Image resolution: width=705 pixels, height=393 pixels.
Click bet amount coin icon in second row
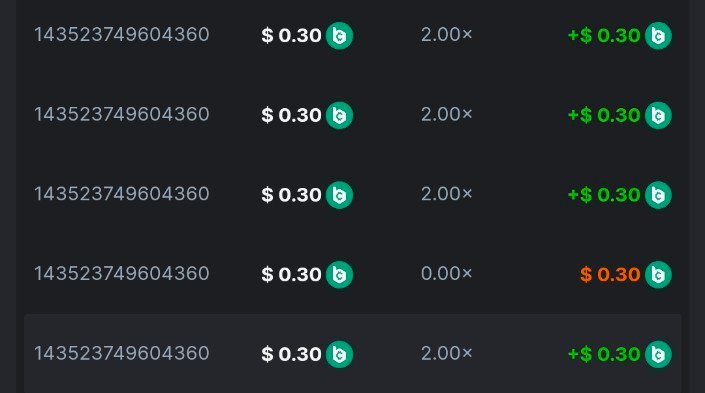339,115
